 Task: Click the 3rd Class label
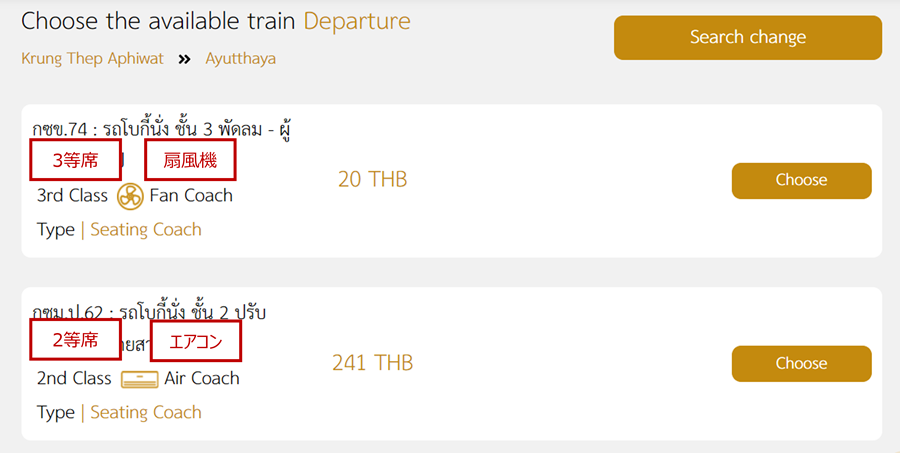click(x=72, y=196)
